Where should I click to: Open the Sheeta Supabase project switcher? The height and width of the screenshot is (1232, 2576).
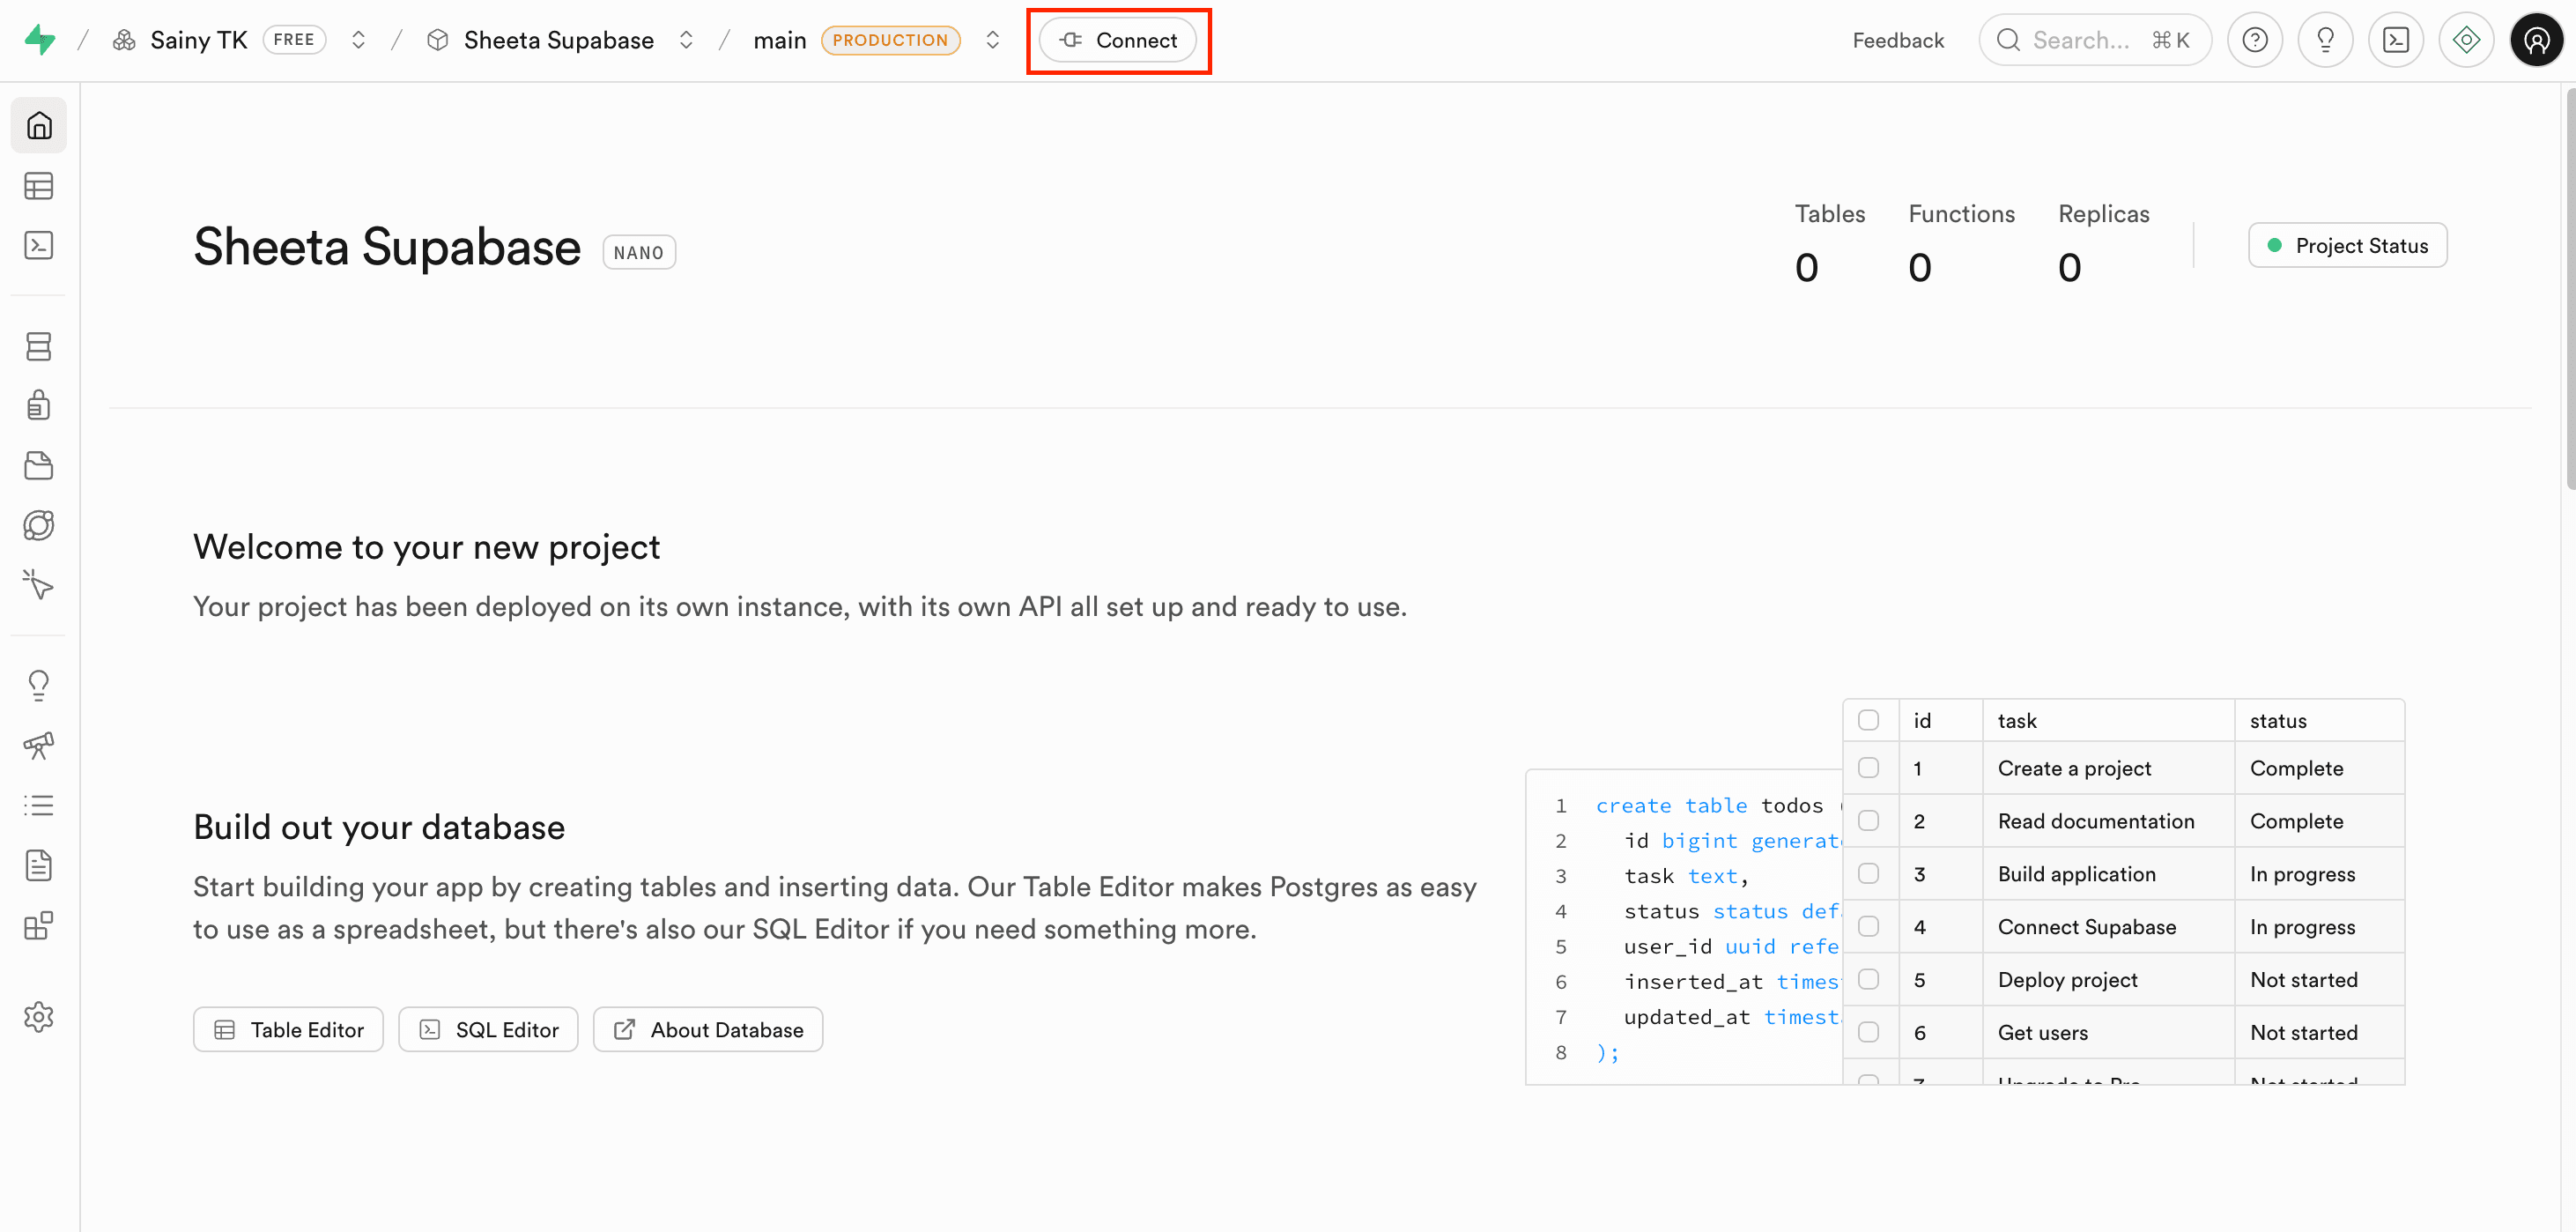(x=686, y=40)
